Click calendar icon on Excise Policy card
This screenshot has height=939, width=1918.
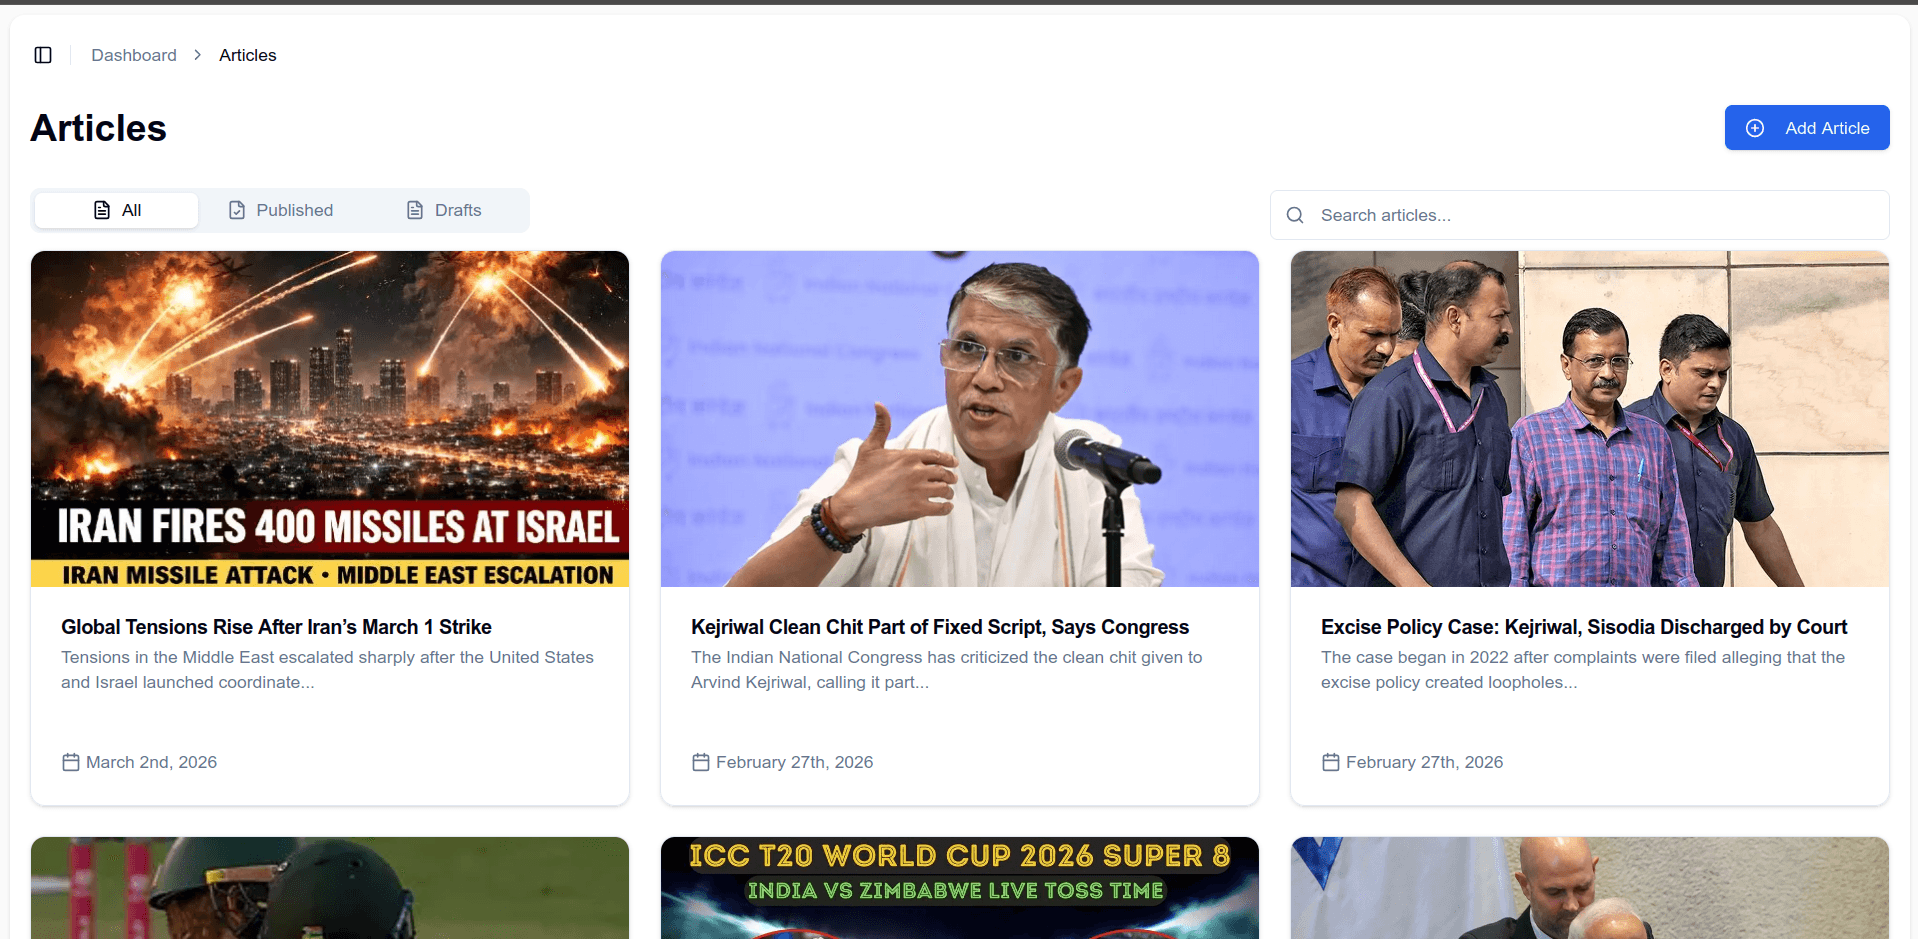pyautogui.click(x=1331, y=762)
